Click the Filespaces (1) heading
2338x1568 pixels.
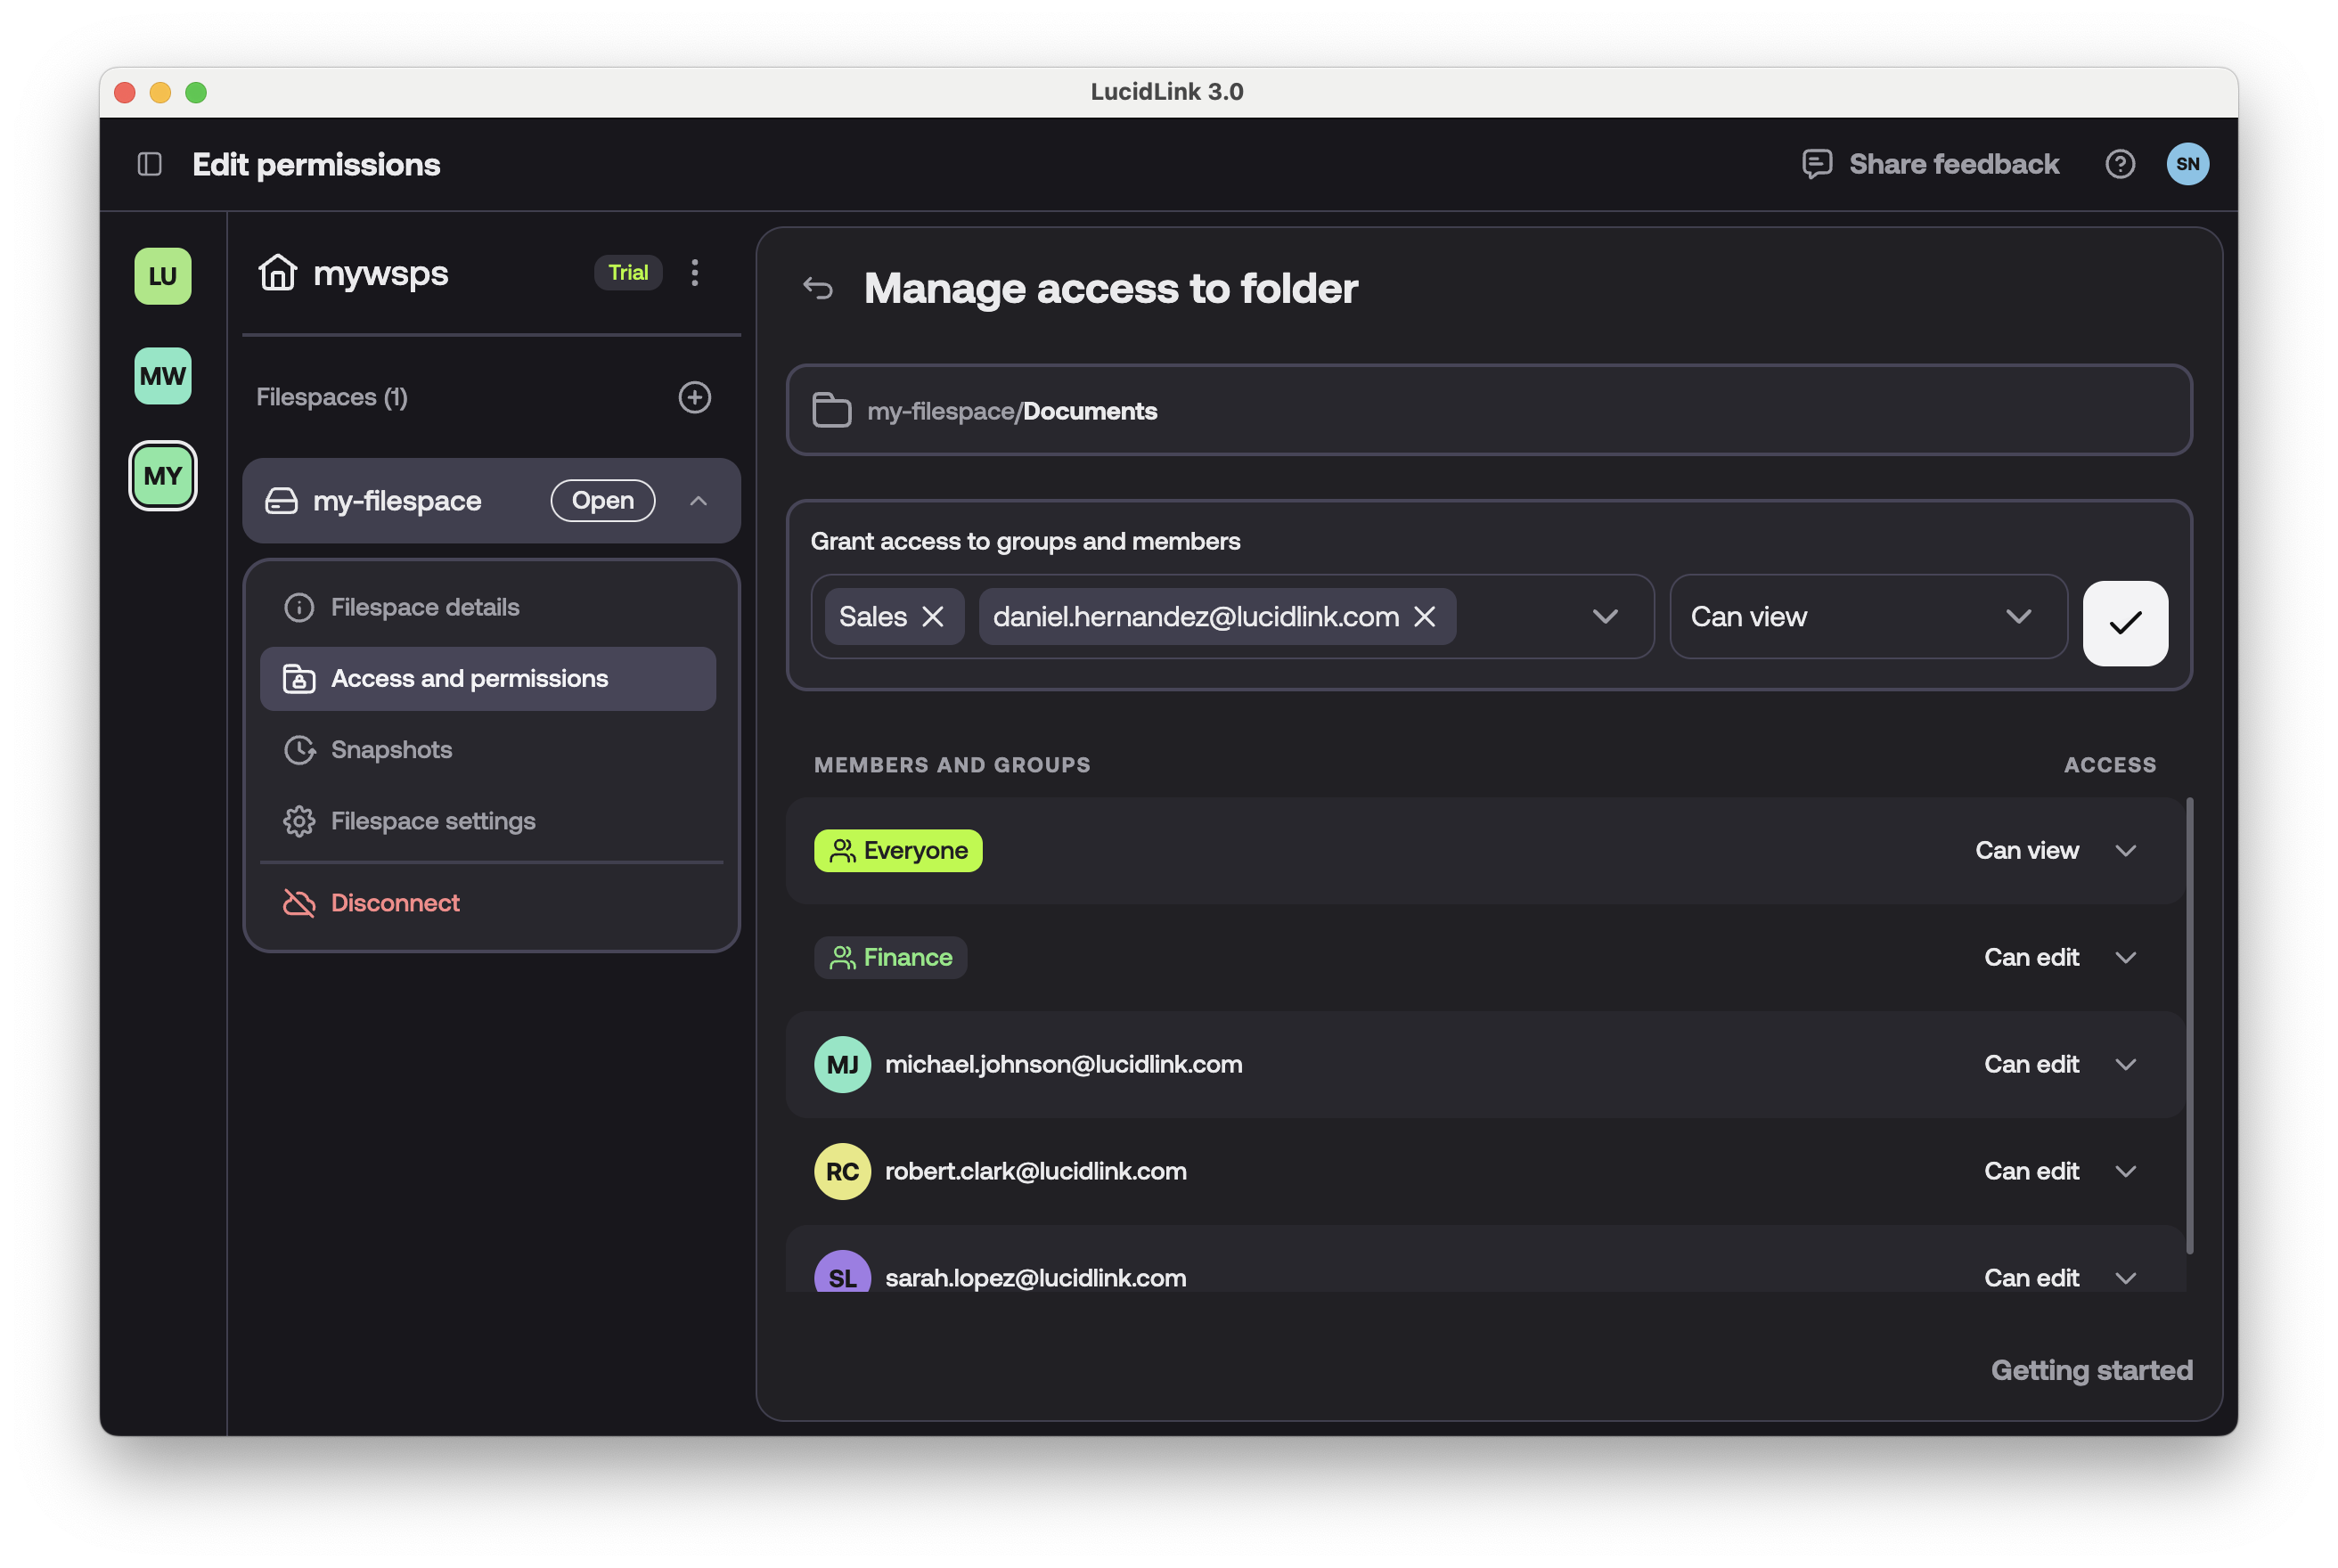[x=332, y=397]
